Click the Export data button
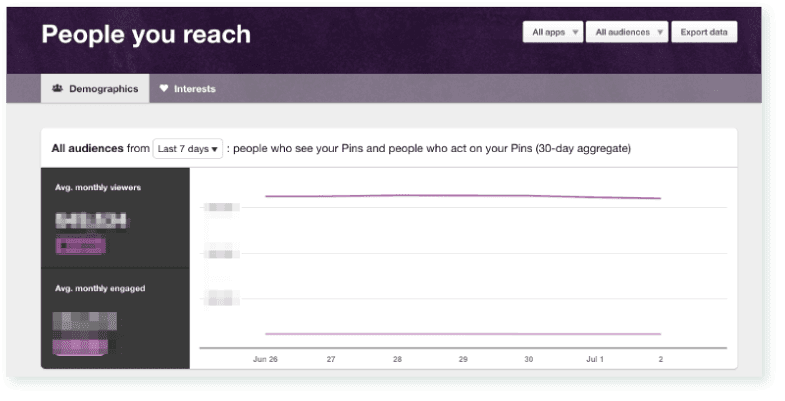Screen dimensions: 785x401 point(704,32)
